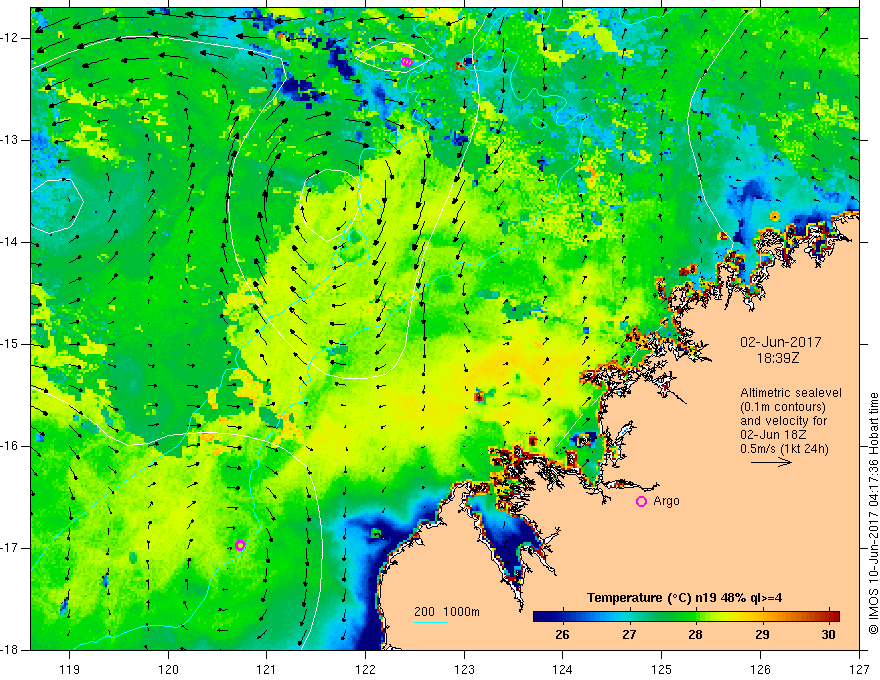Click the Argo float marker near 12°S

[407, 62]
